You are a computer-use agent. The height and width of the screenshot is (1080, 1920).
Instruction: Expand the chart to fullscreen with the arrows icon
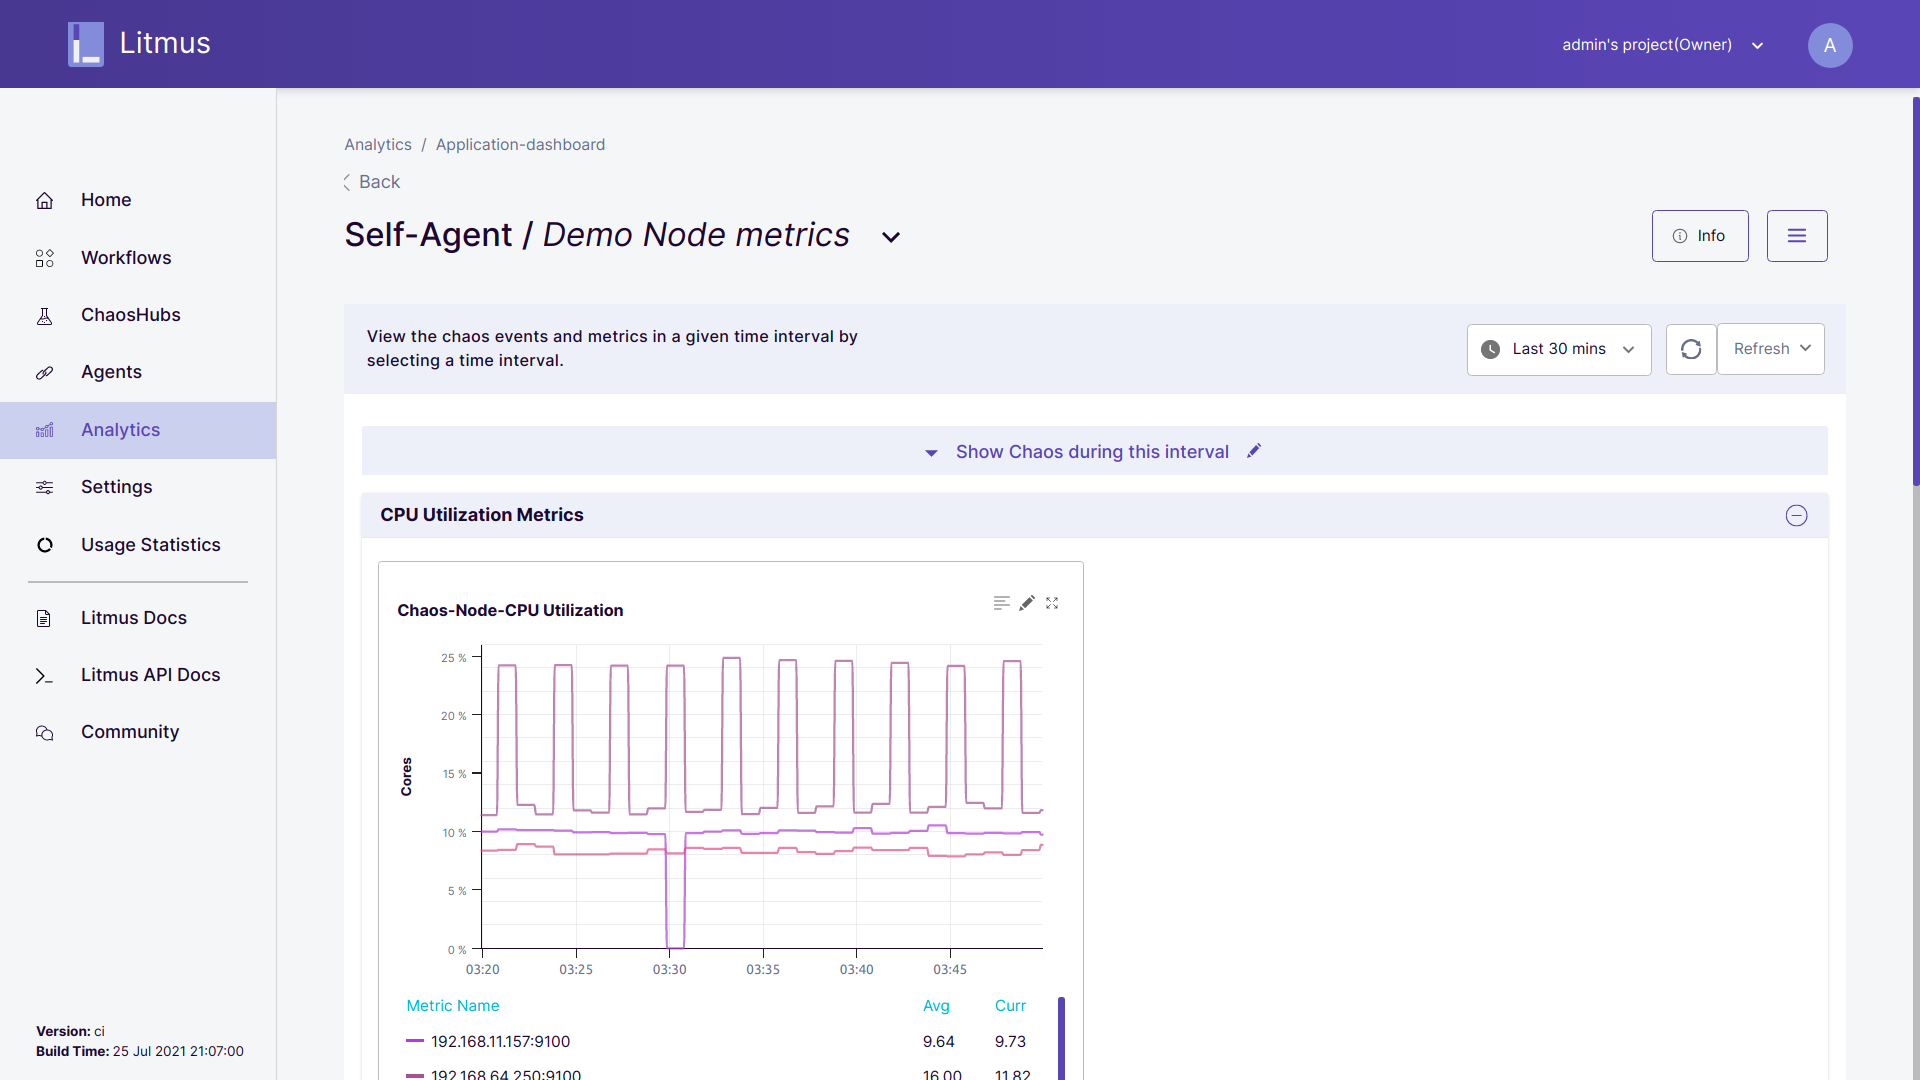[1052, 603]
